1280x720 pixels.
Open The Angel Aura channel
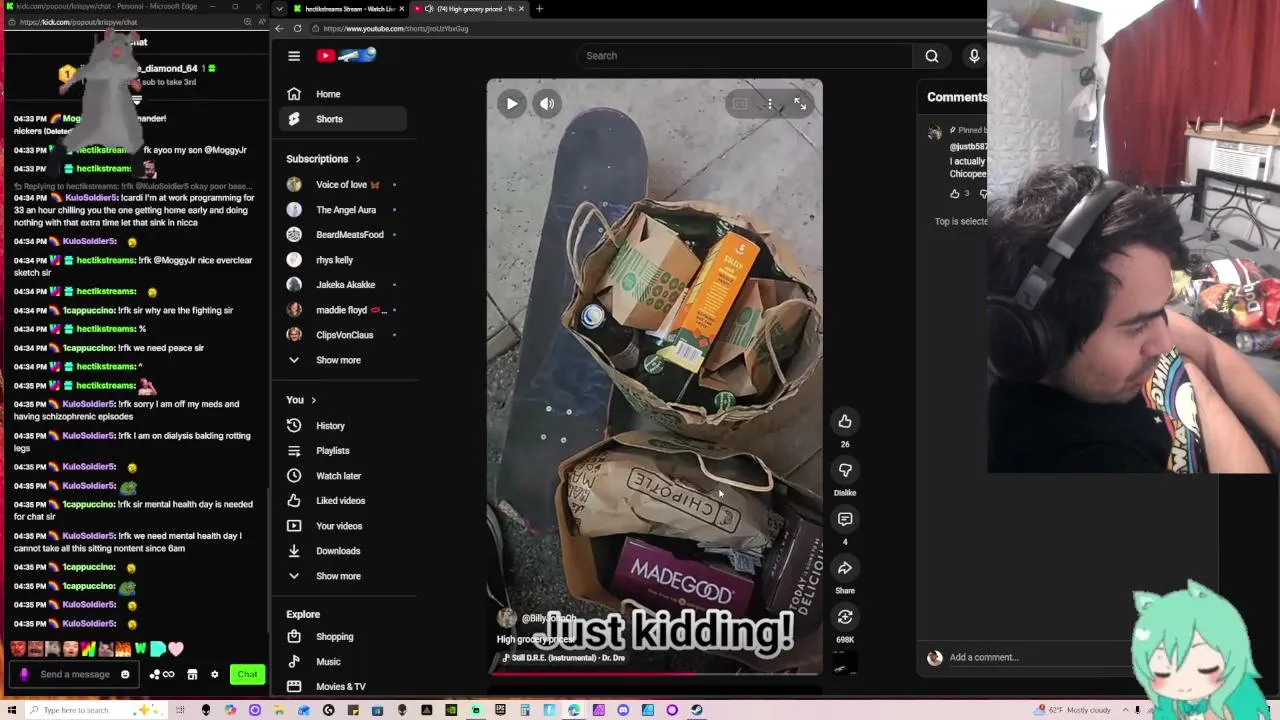pyautogui.click(x=343, y=210)
